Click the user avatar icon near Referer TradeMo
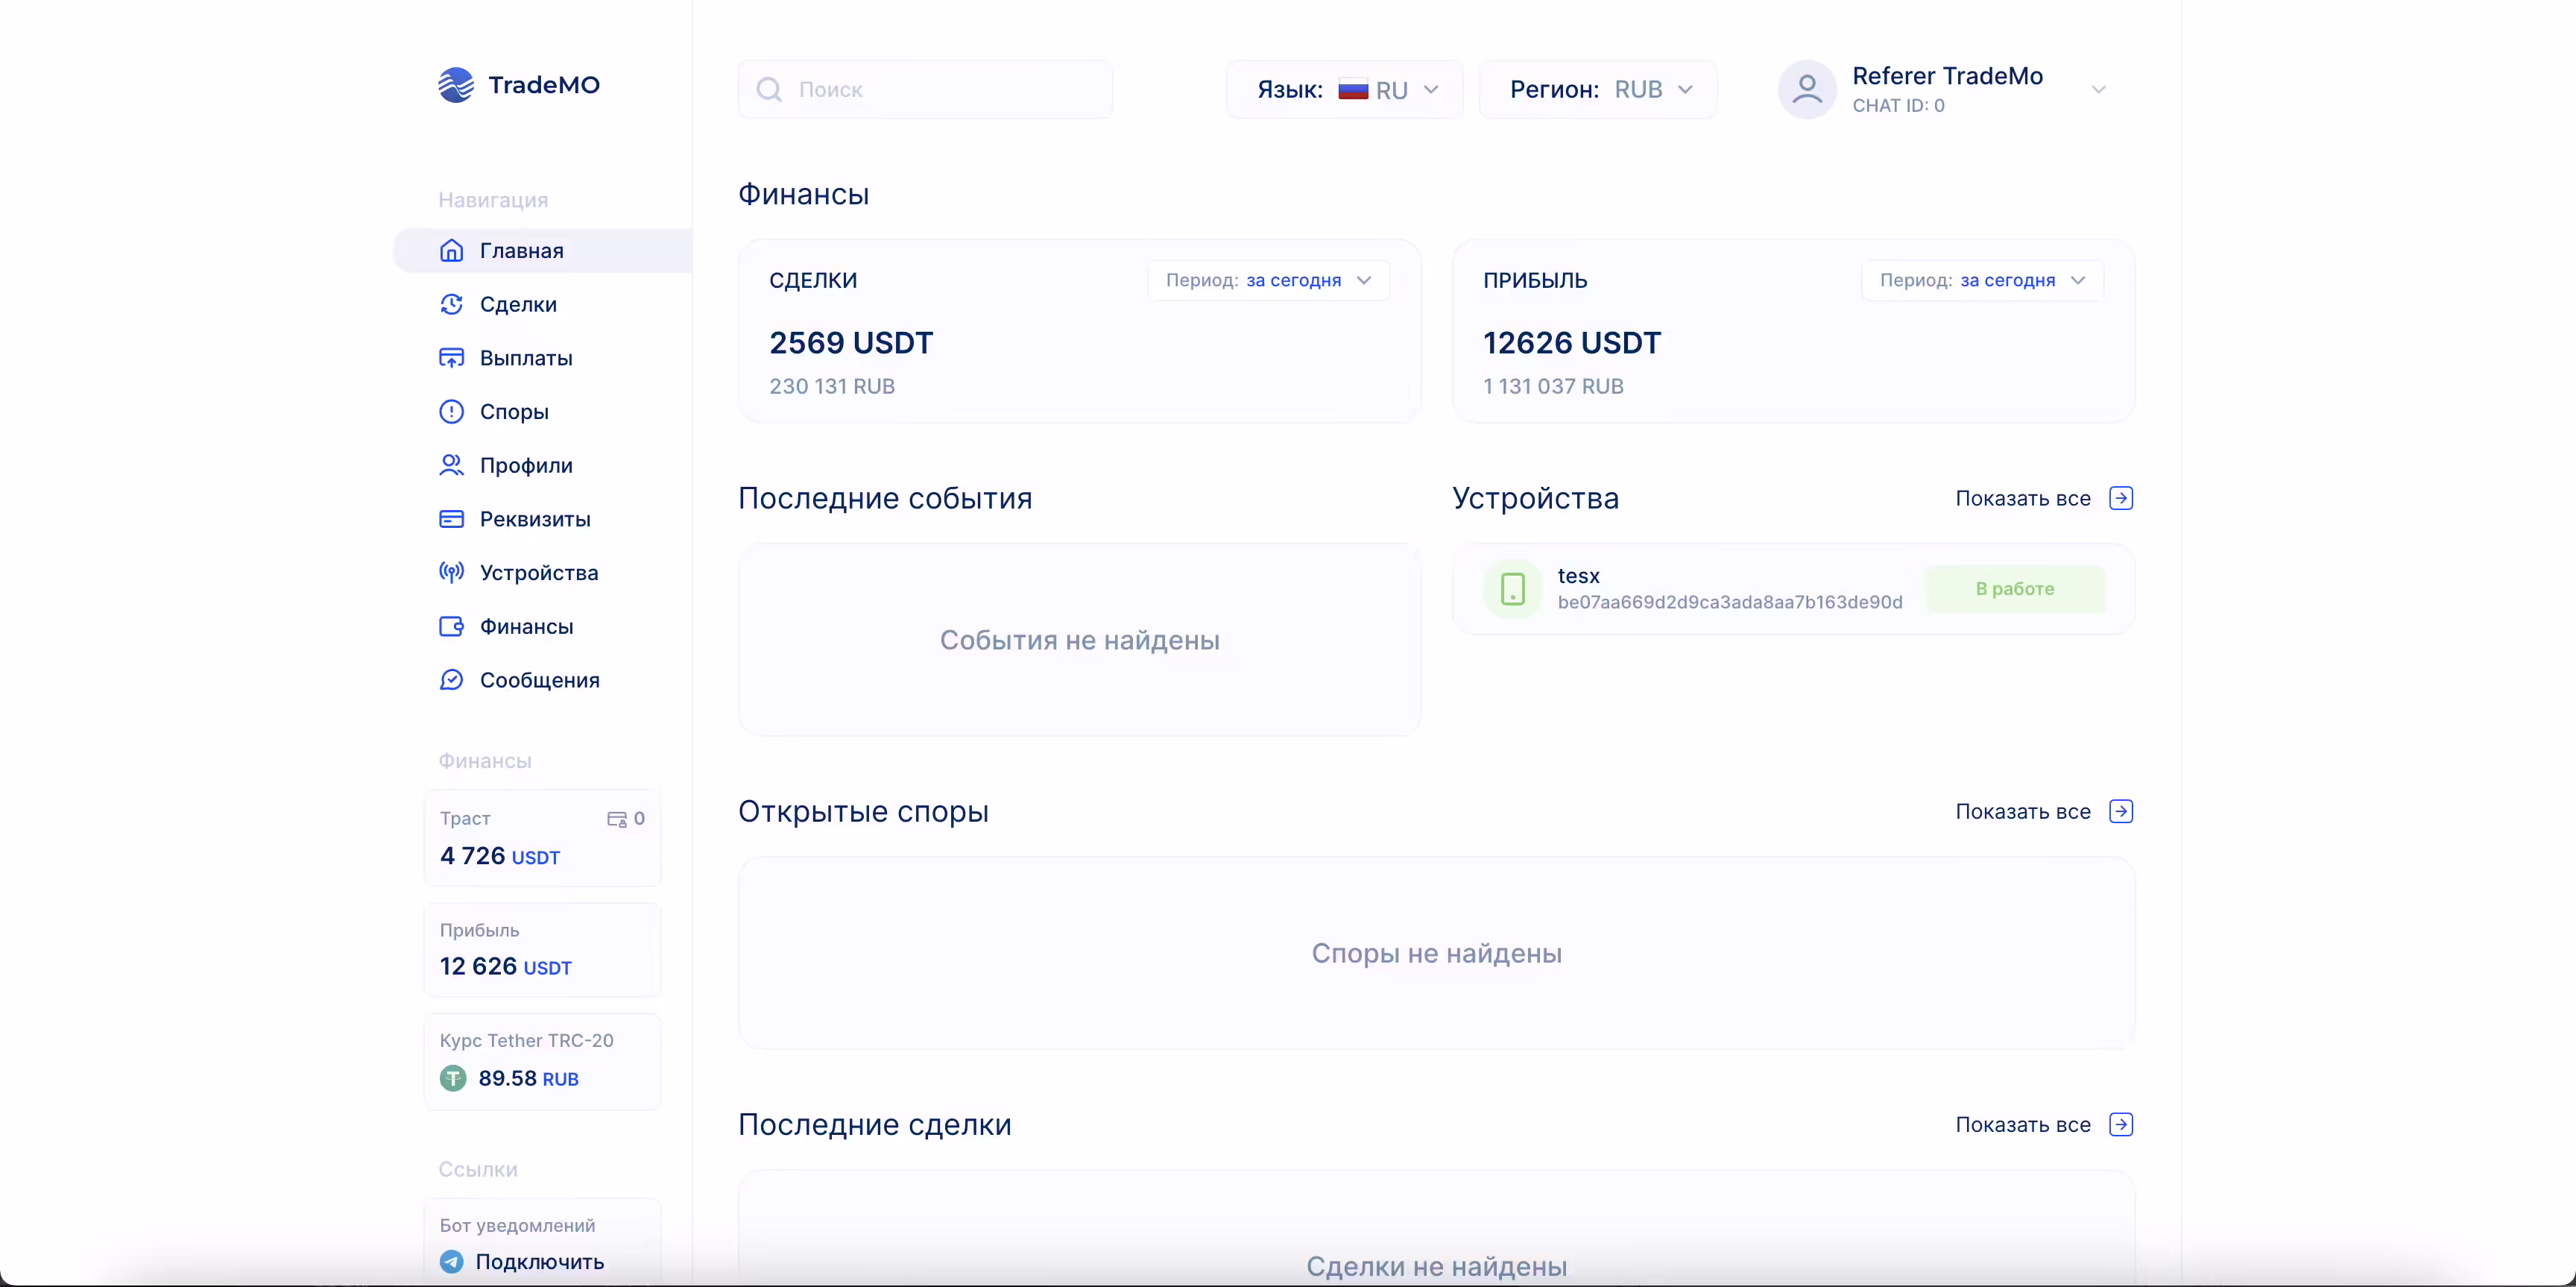 1806,89
